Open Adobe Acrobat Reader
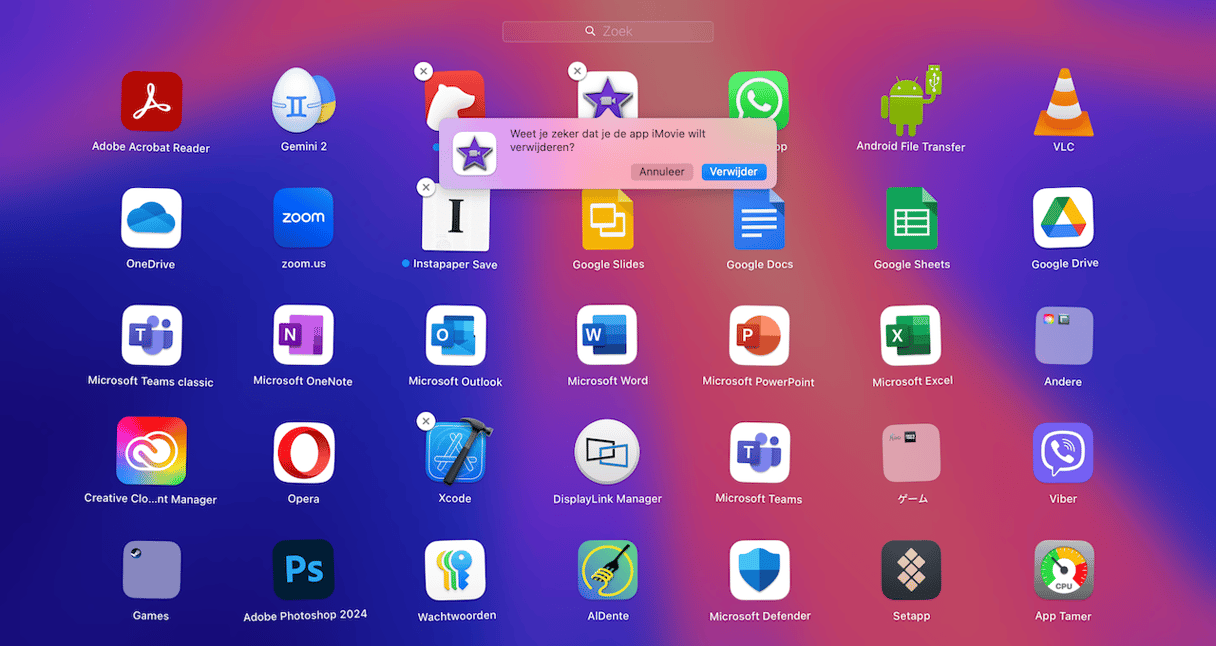The width and height of the screenshot is (1216, 646). [x=151, y=101]
